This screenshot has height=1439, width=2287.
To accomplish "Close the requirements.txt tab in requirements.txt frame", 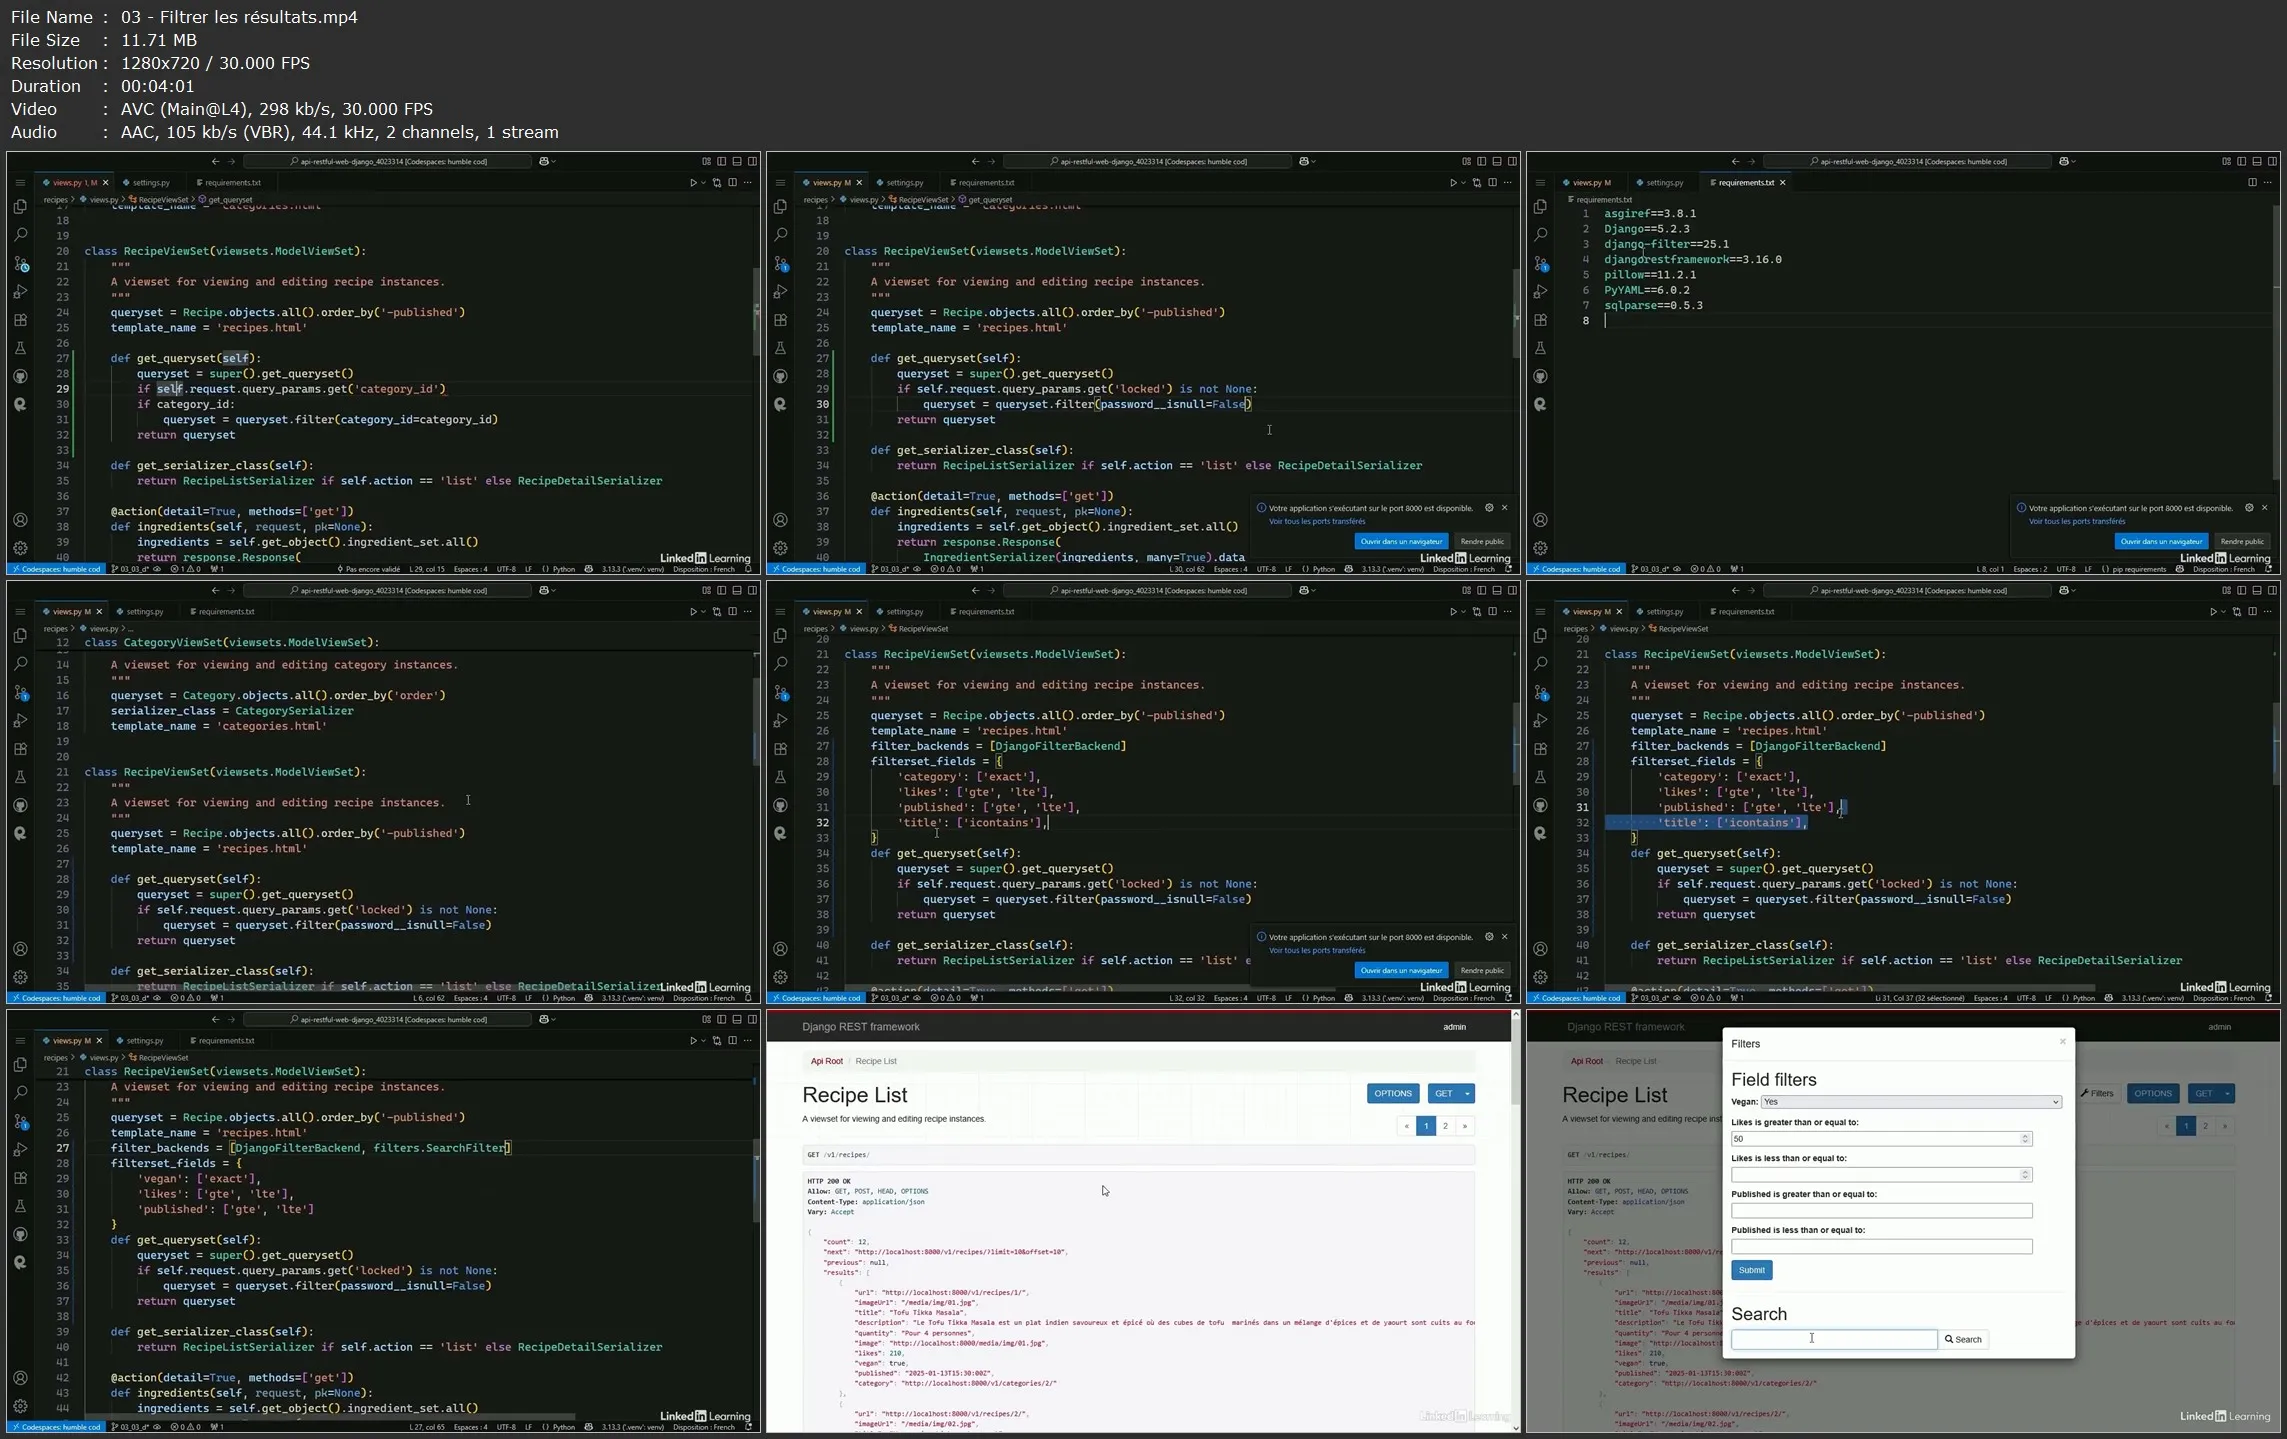I will coord(1782,183).
